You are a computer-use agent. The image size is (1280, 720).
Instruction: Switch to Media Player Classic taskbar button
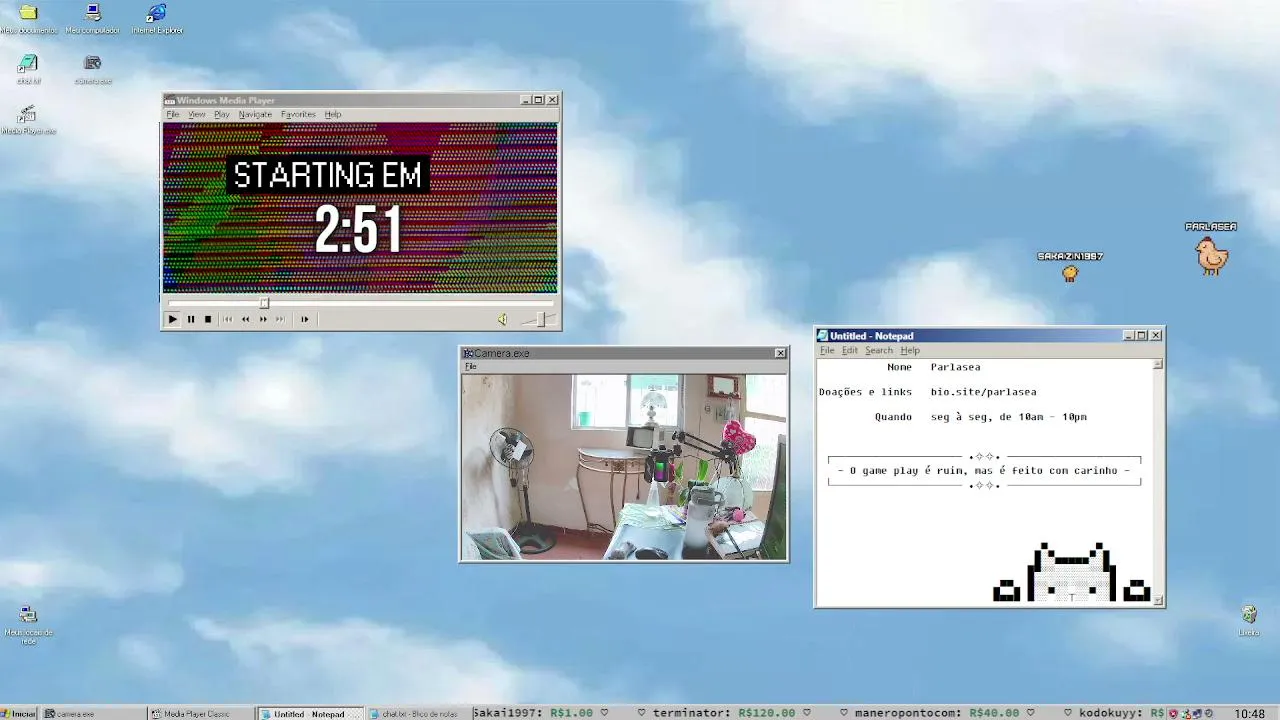(200, 713)
